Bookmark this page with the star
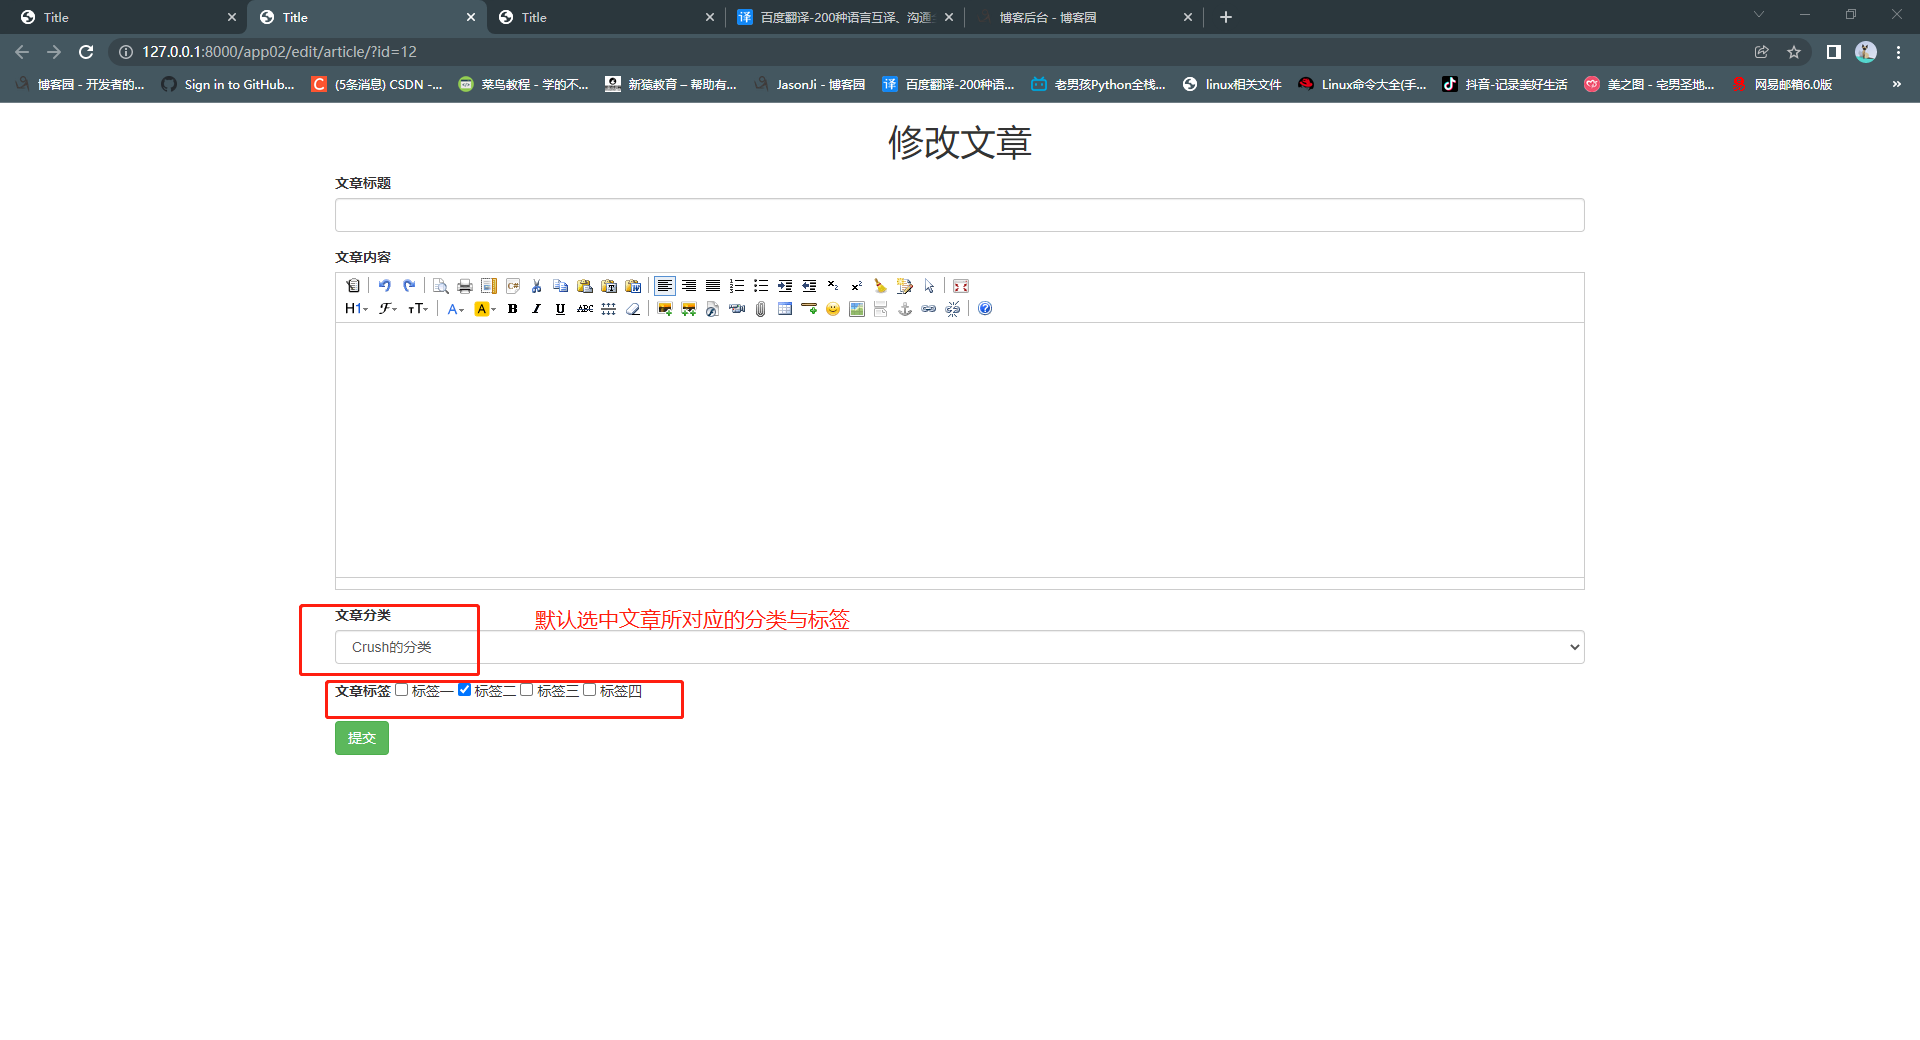 click(x=1794, y=52)
